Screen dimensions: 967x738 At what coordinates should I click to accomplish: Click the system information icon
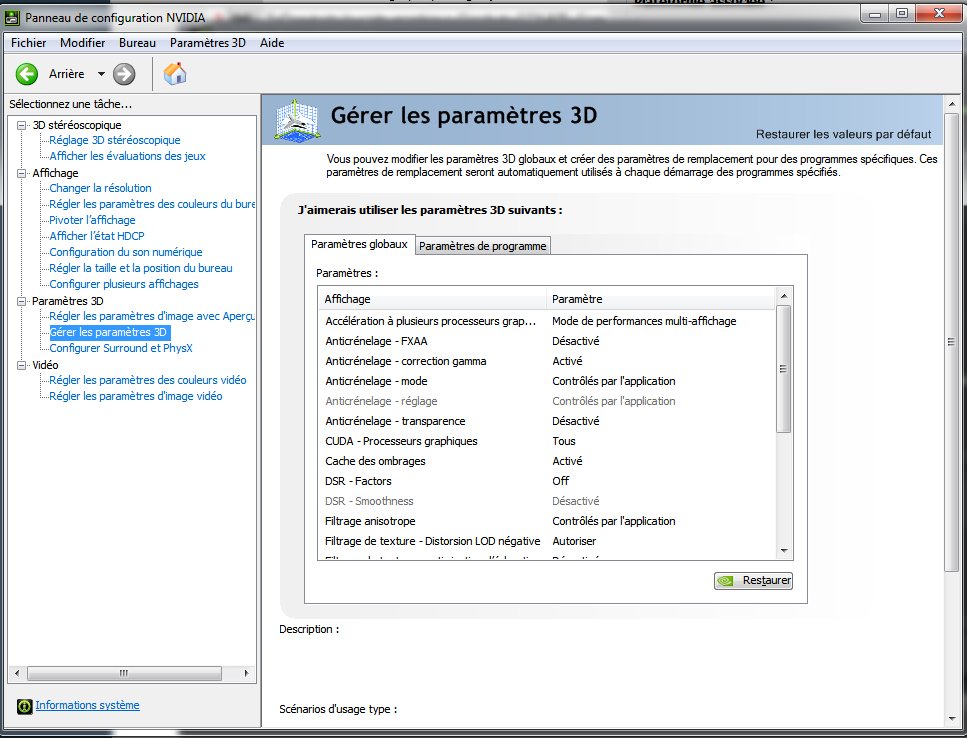coord(24,706)
